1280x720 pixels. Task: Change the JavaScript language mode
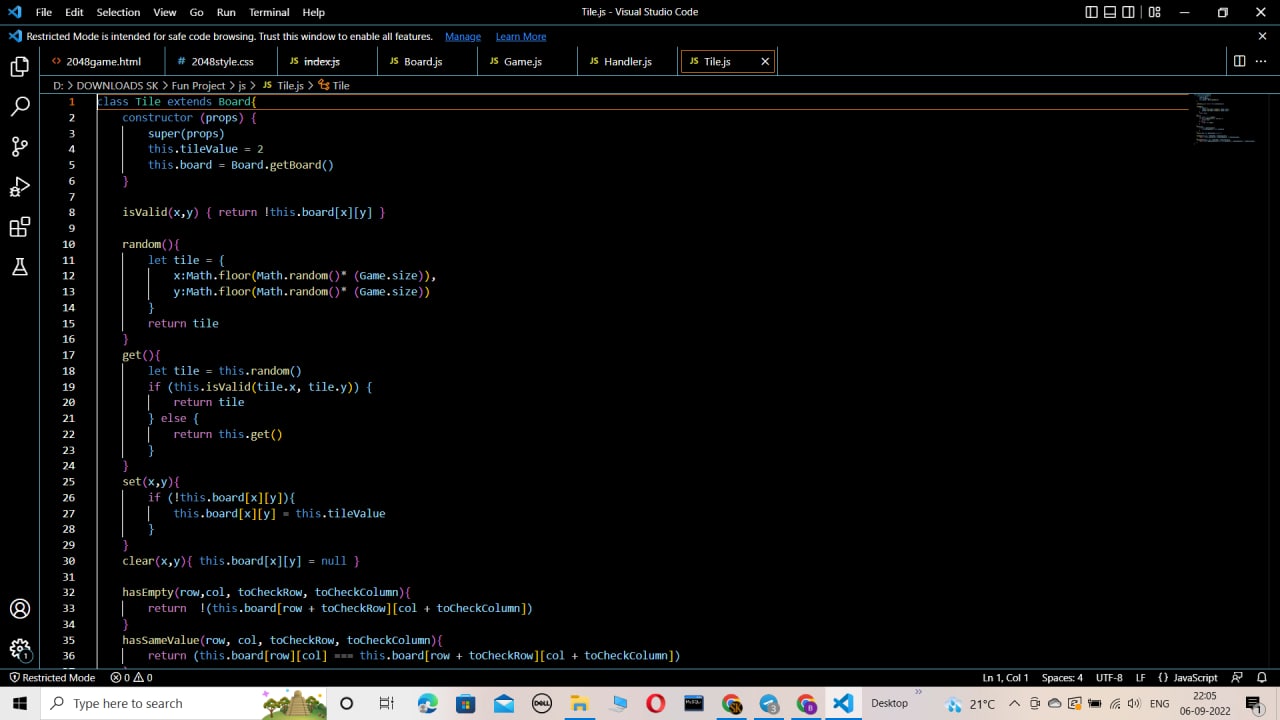point(1188,677)
